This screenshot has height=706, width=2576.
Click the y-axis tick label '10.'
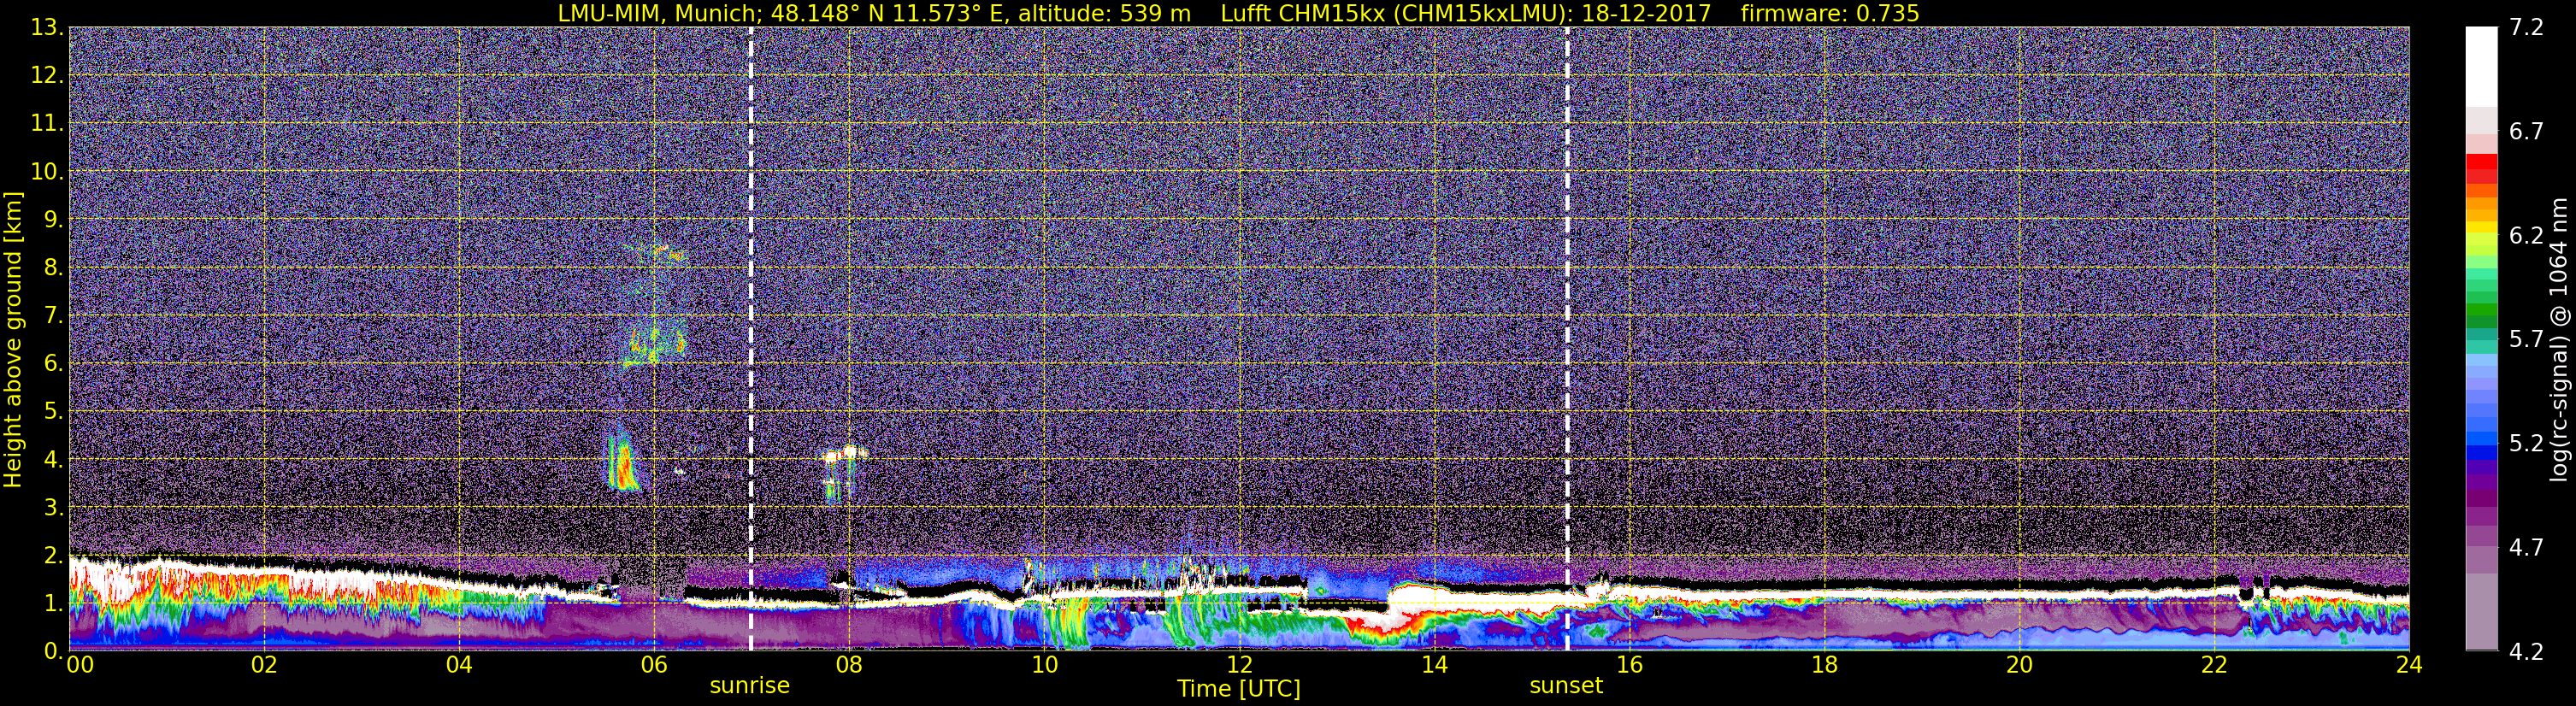click(x=47, y=171)
